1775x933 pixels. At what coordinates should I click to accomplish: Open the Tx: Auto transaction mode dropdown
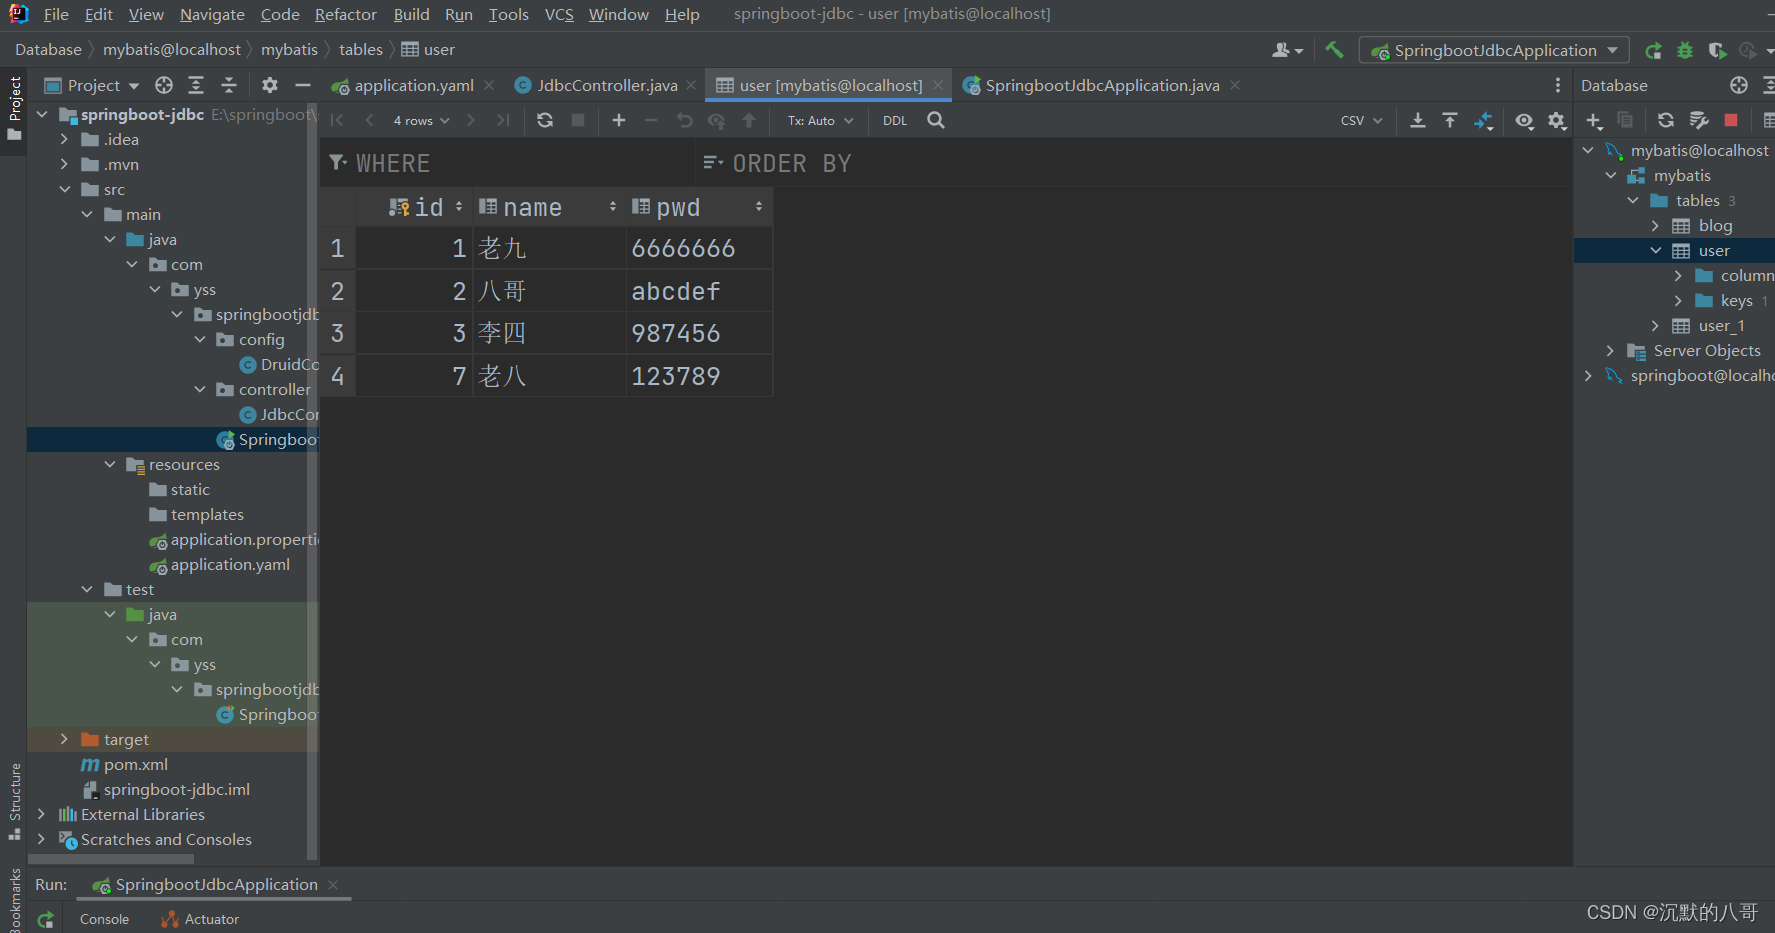[x=818, y=120]
